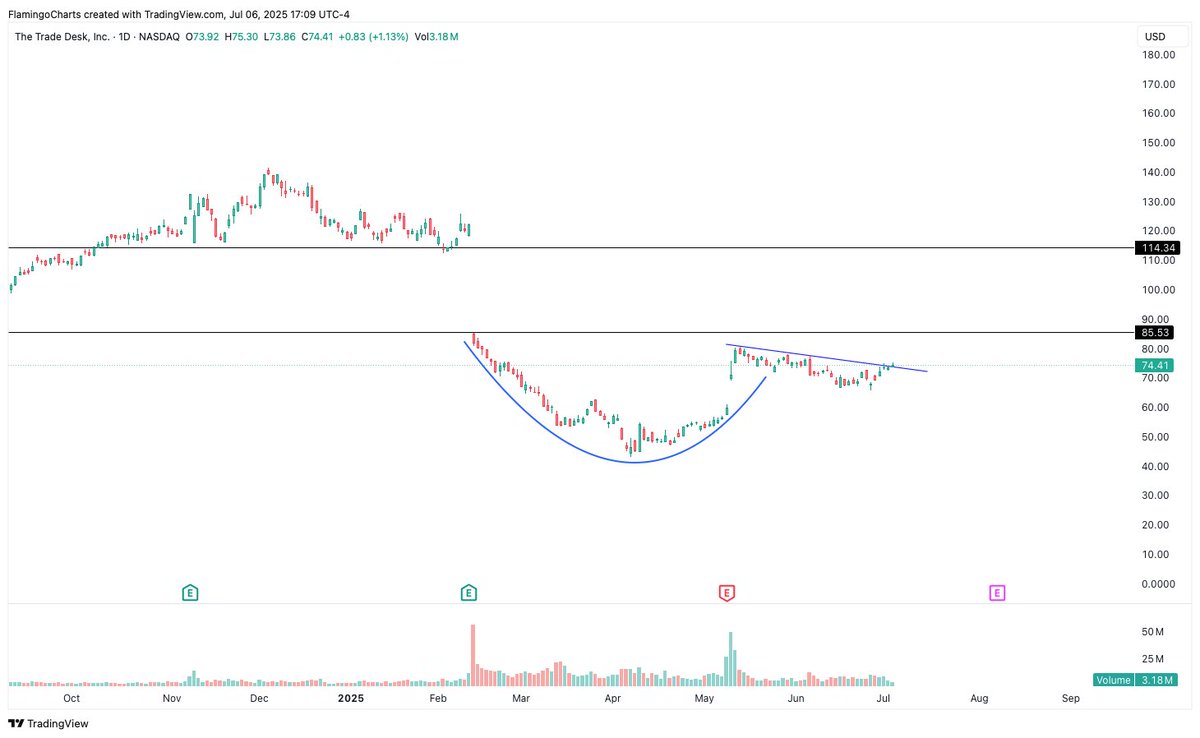Click the Nov label on time axis
Viewport: 1200px width, 738px height.
(172, 698)
